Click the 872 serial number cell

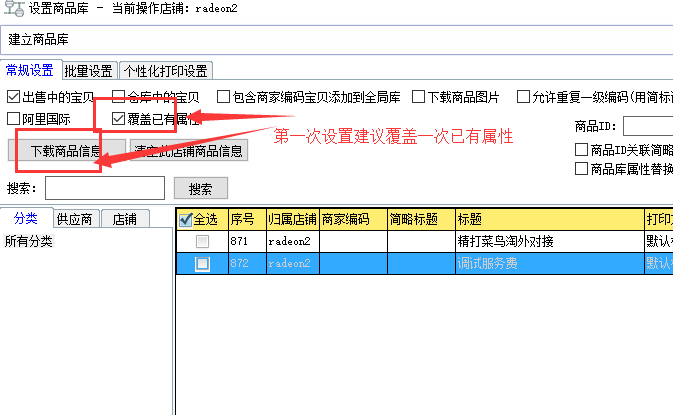[x=247, y=264]
